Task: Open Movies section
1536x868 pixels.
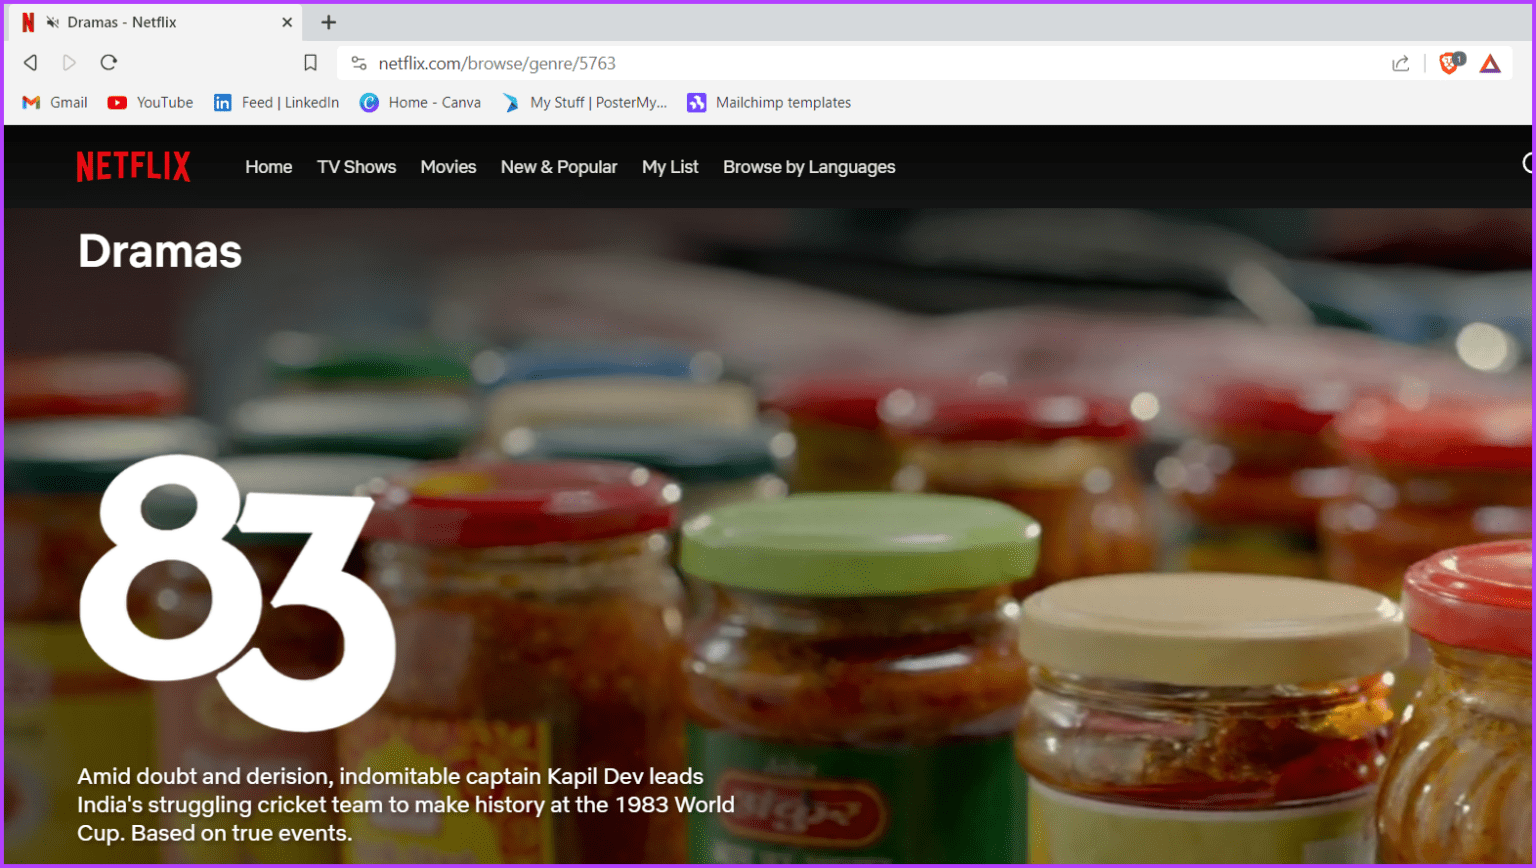Action: point(448,167)
